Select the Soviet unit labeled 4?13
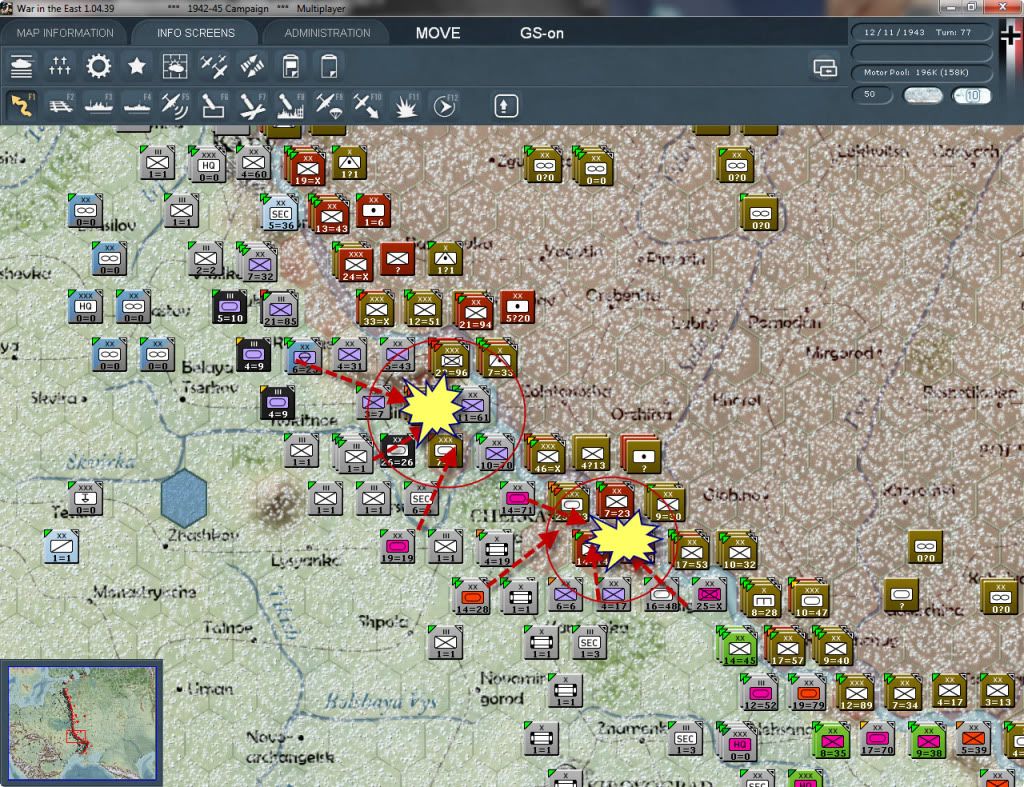This screenshot has width=1024, height=787. coord(592,454)
